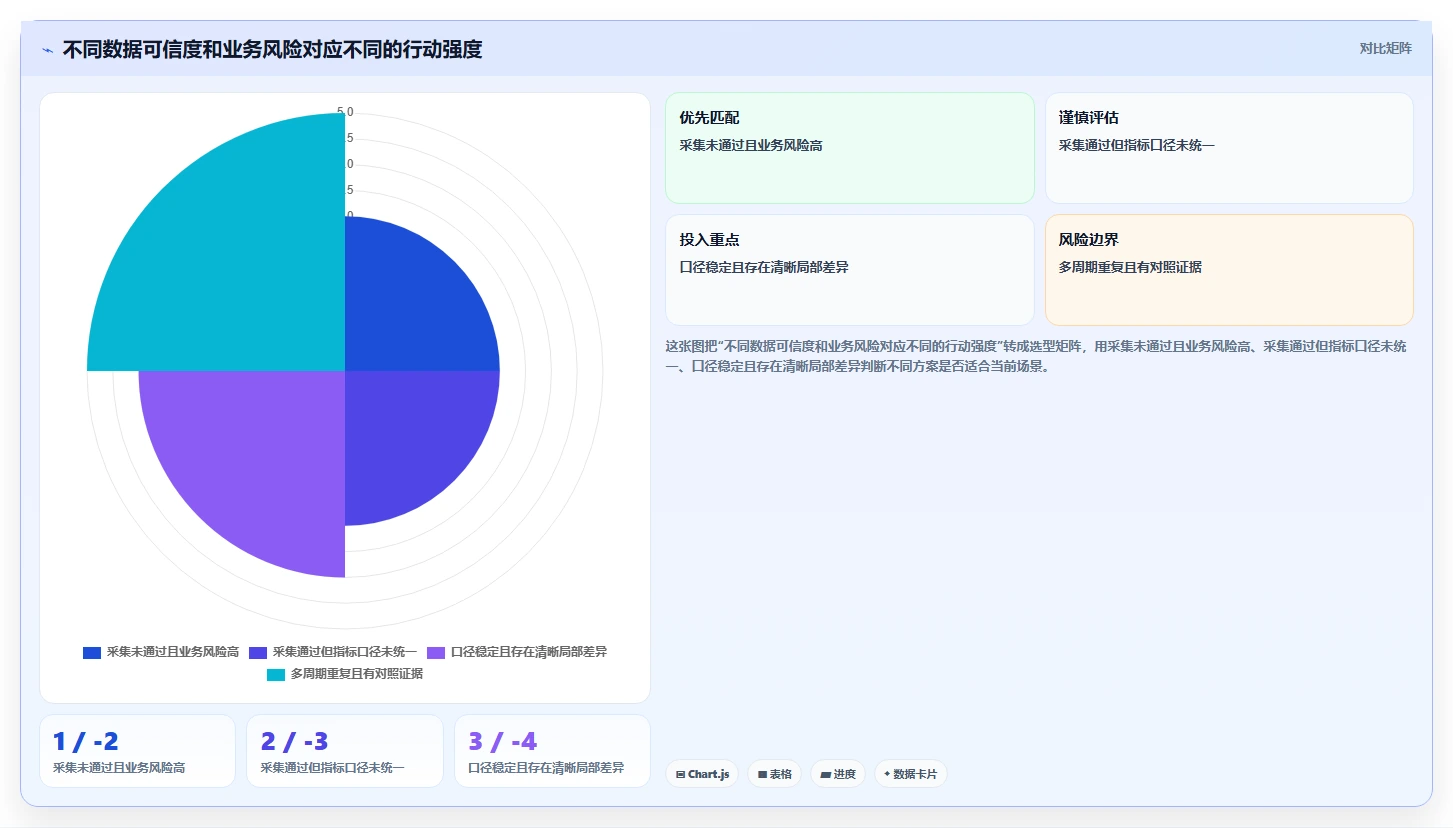Click the icon inside the 表格 chip

tap(762, 774)
